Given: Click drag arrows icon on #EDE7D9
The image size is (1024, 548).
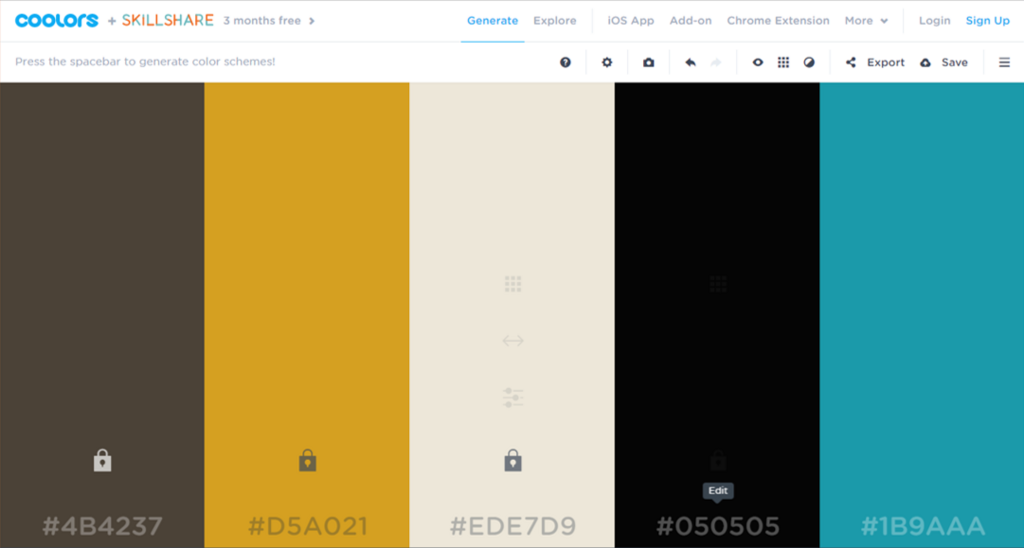Looking at the screenshot, I should [x=513, y=340].
